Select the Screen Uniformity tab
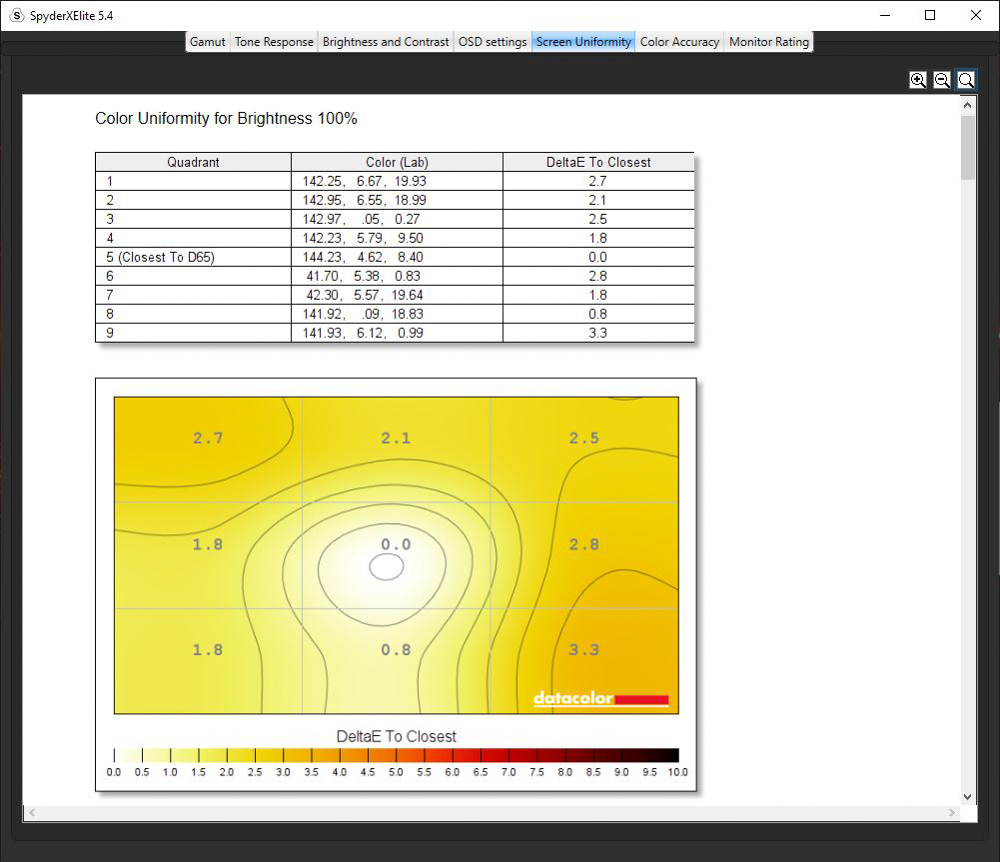 (584, 42)
